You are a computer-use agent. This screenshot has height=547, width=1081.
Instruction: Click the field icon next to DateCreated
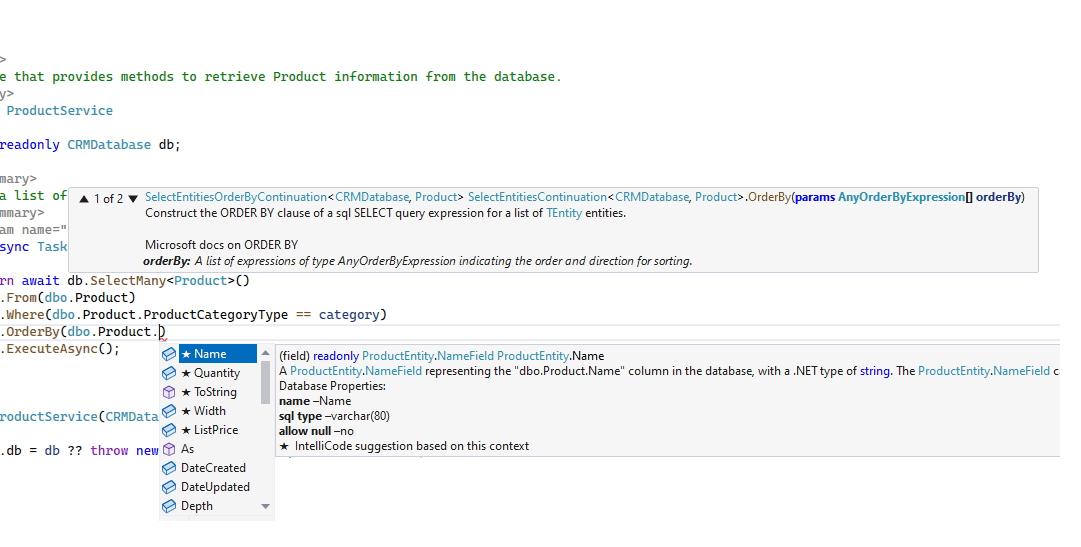pyautogui.click(x=169, y=468)
